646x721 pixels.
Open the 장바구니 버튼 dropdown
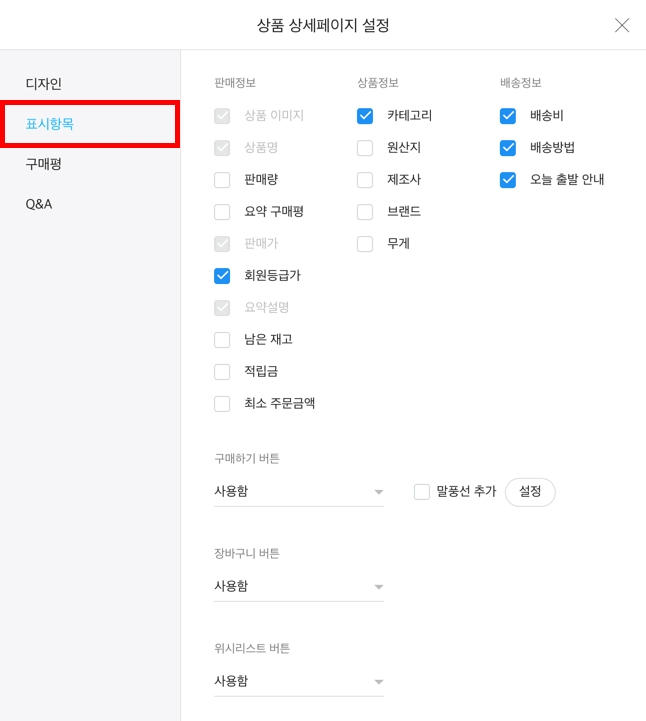point(299,587)
